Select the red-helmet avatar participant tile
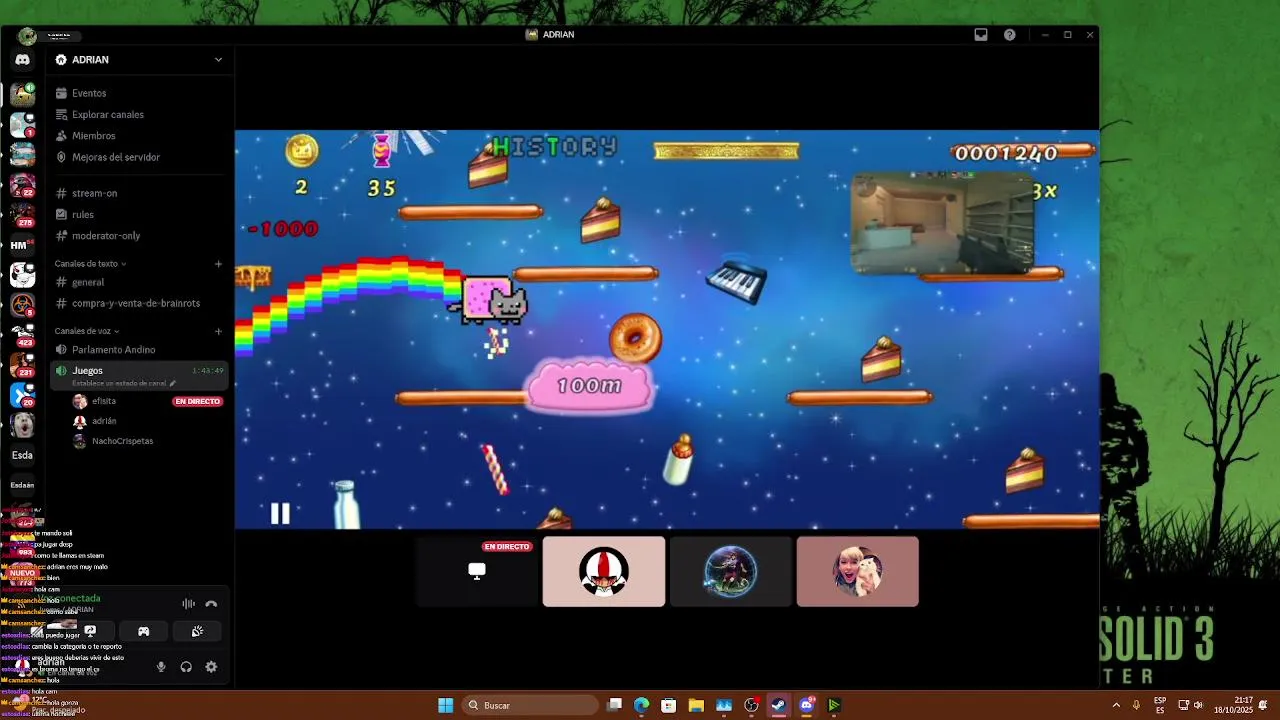1280x720 pixels. point(604,571)
